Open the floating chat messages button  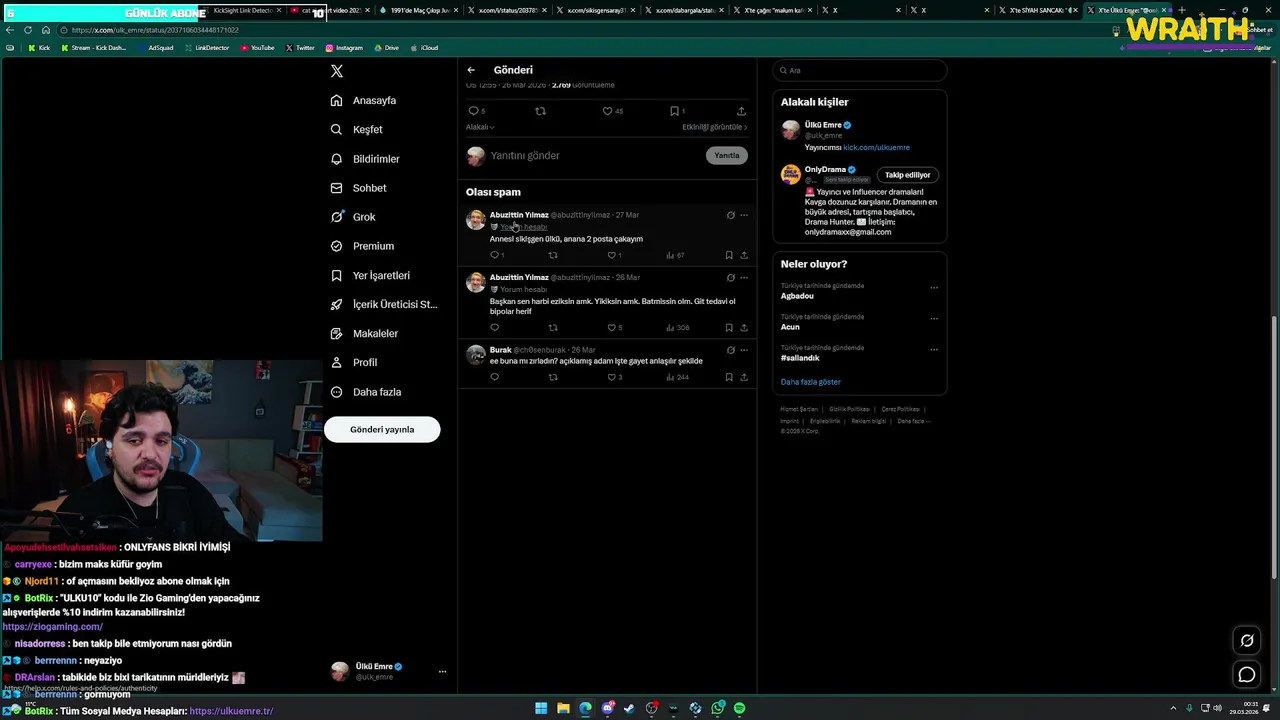[x=1247, y=675]
